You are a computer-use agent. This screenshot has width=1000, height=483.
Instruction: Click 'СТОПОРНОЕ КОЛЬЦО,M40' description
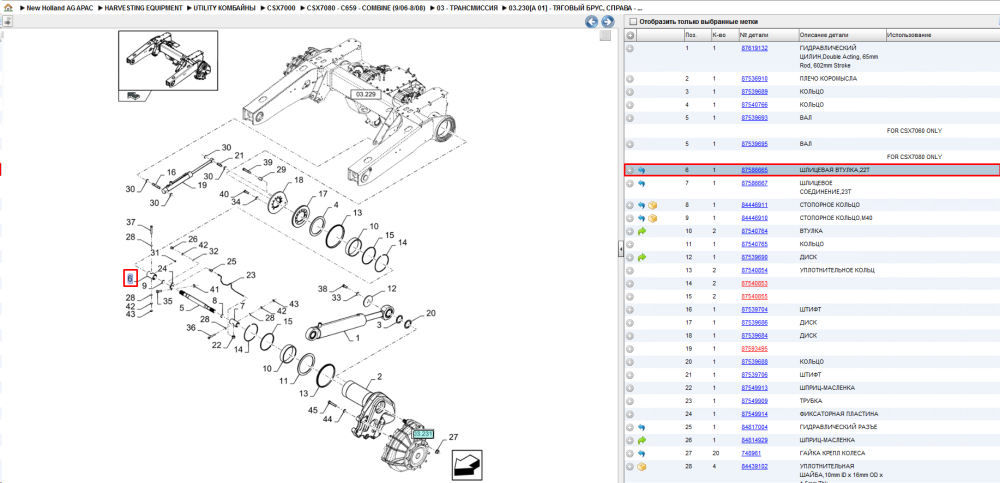(x=836, y=218)
